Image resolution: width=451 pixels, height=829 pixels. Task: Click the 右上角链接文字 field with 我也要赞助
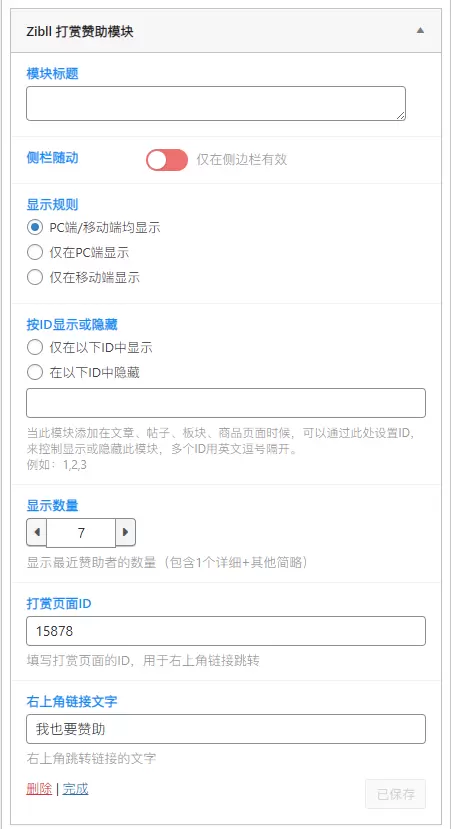tap(226, 729)
